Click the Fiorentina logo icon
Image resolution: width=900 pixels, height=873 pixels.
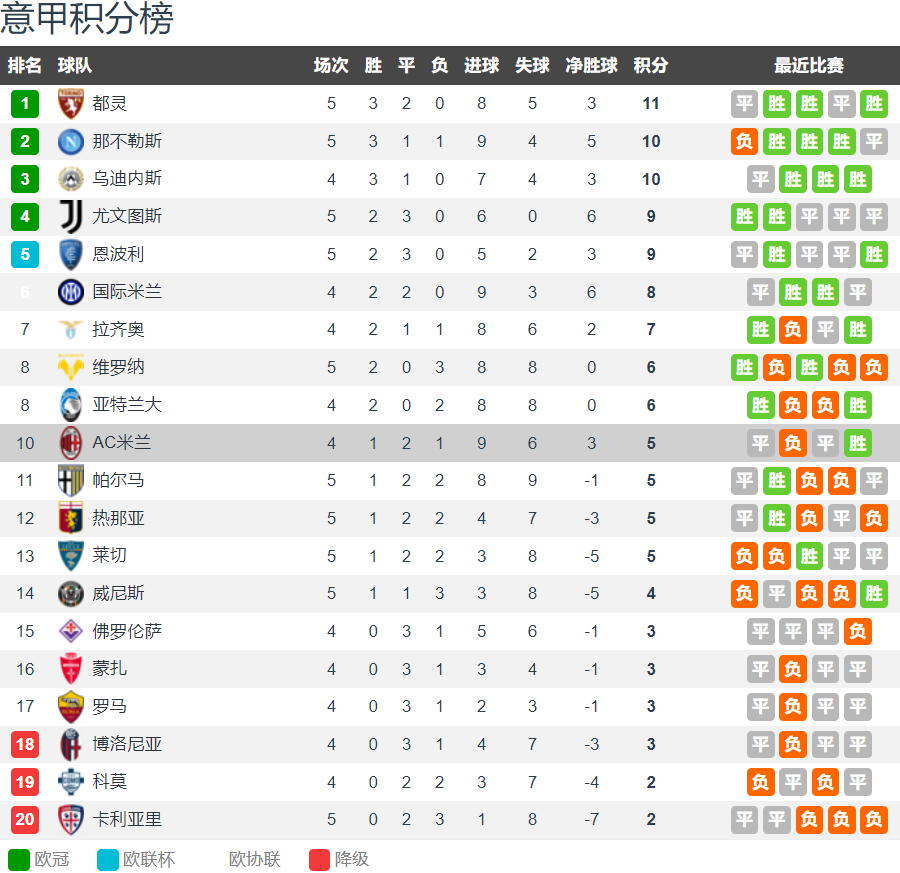pos(71,631)
